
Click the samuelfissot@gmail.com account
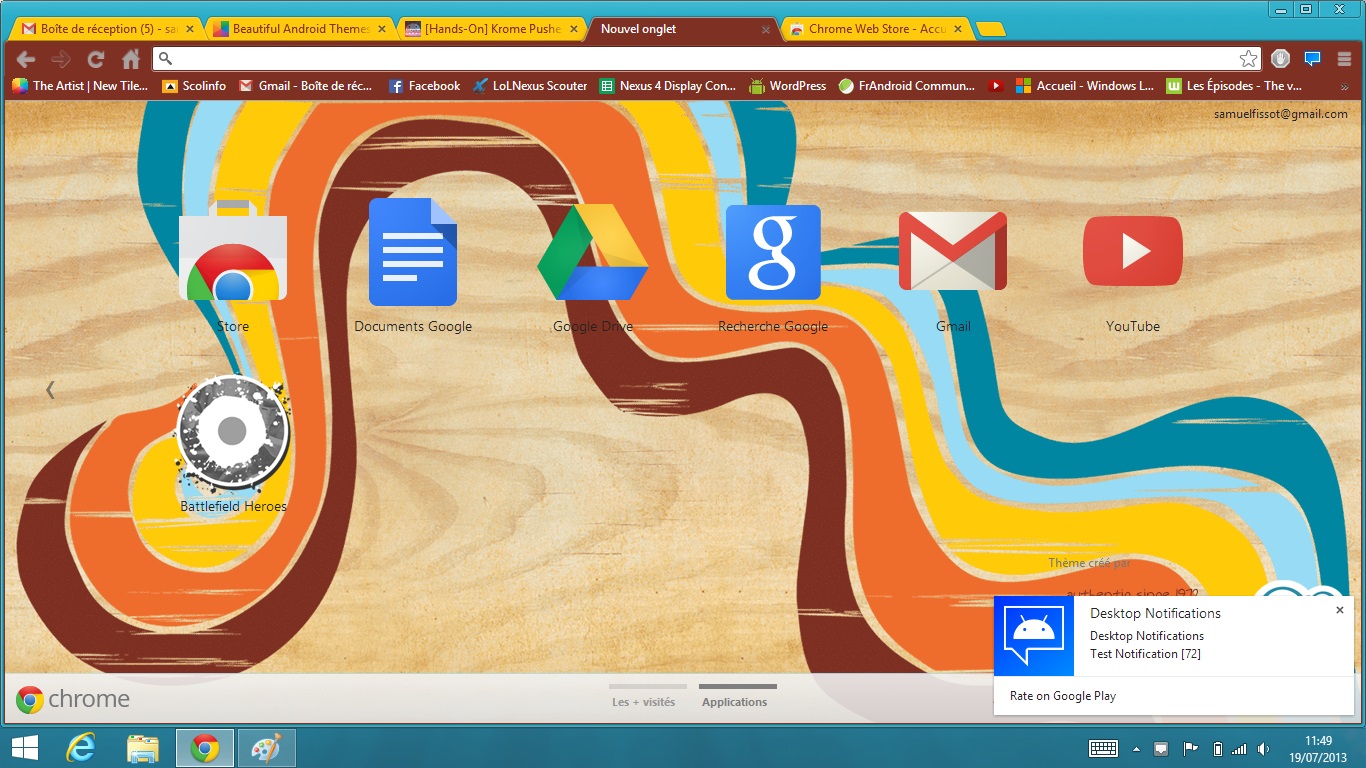point(1280,114)
